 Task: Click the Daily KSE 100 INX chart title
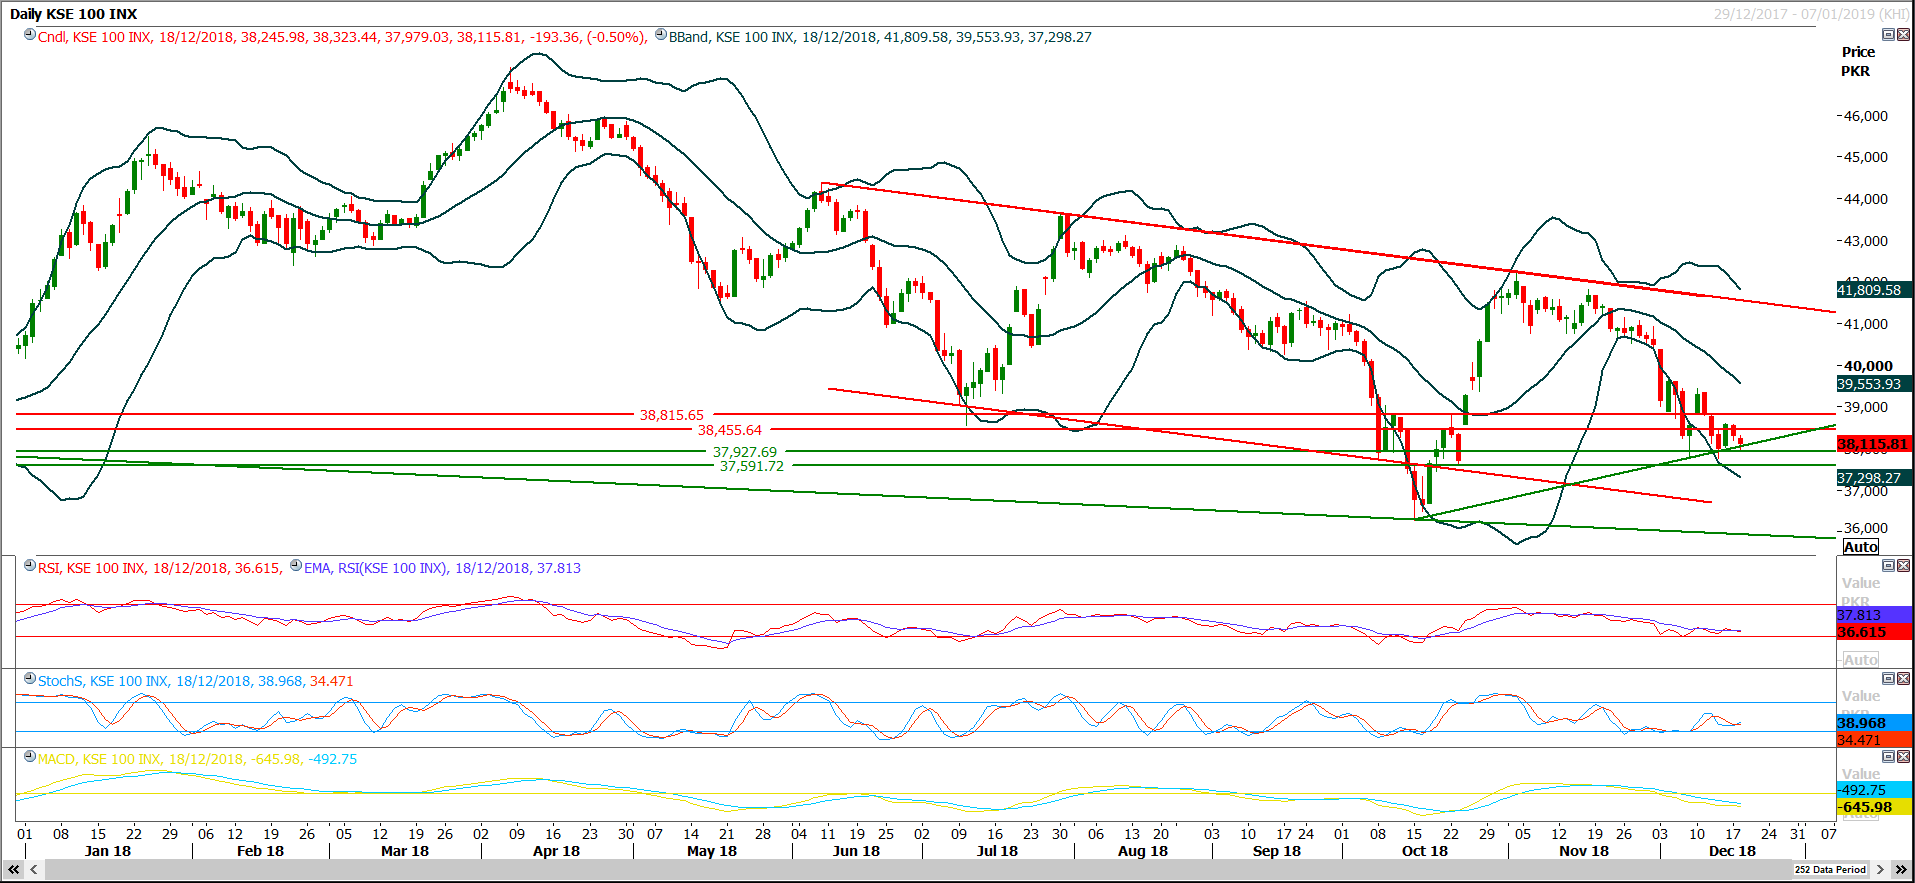(x=74, y=14)
